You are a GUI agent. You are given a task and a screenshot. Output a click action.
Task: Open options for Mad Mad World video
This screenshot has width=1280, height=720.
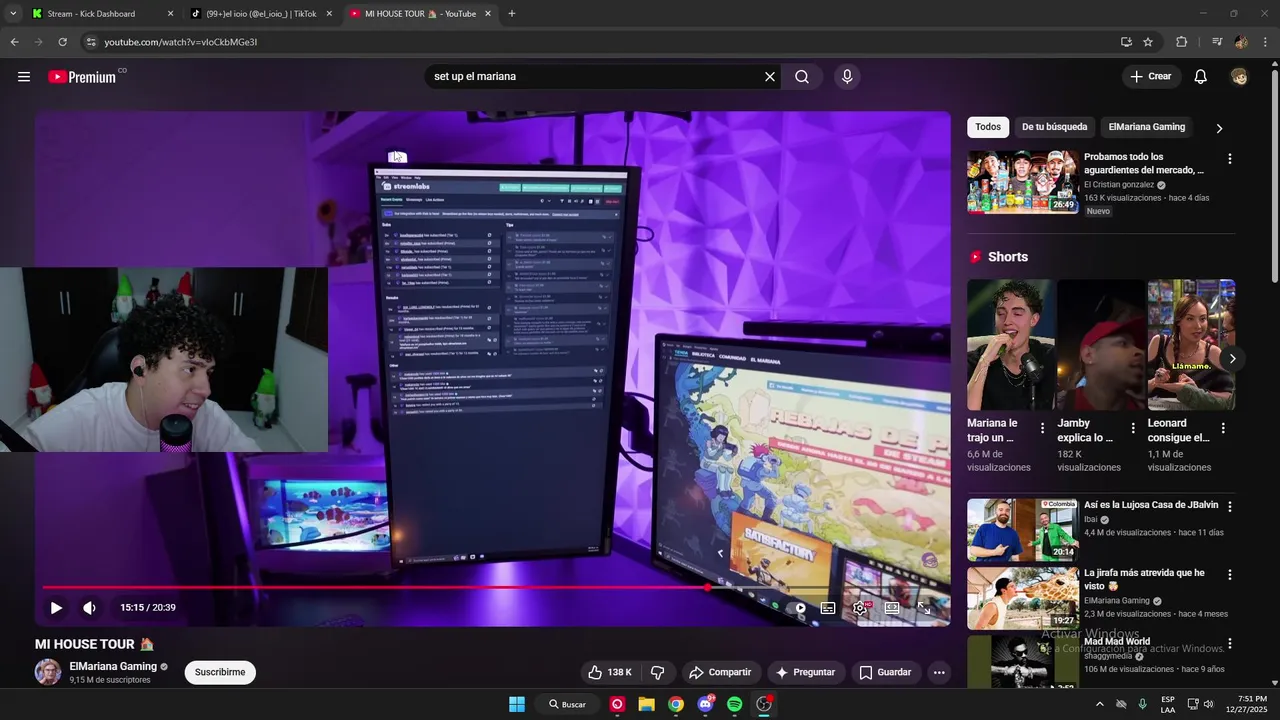click(x=1229, y=643)
